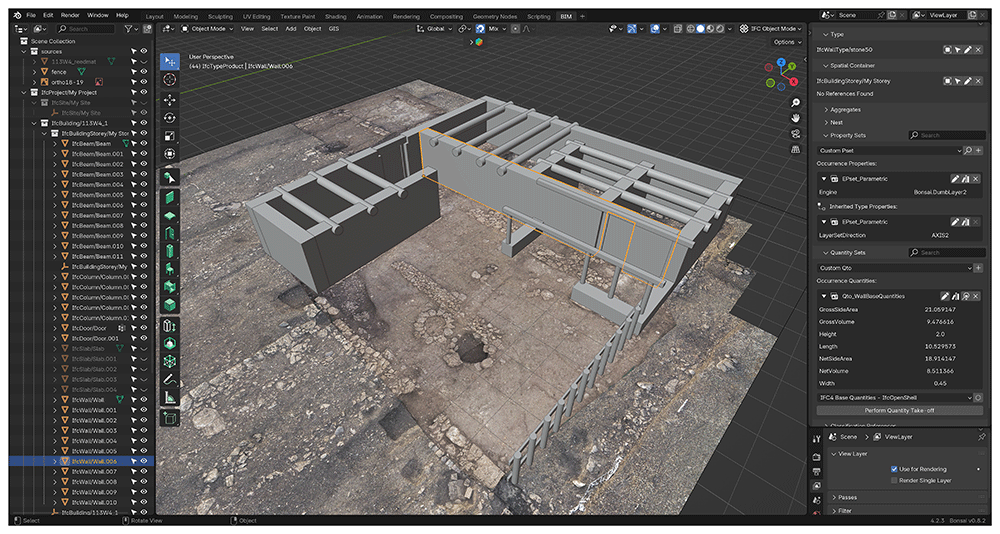Viewport: 1000px width, 534px height.
Task: Remove Occurrence EPset_Parametric with X
Action: (x=976, y=179)
